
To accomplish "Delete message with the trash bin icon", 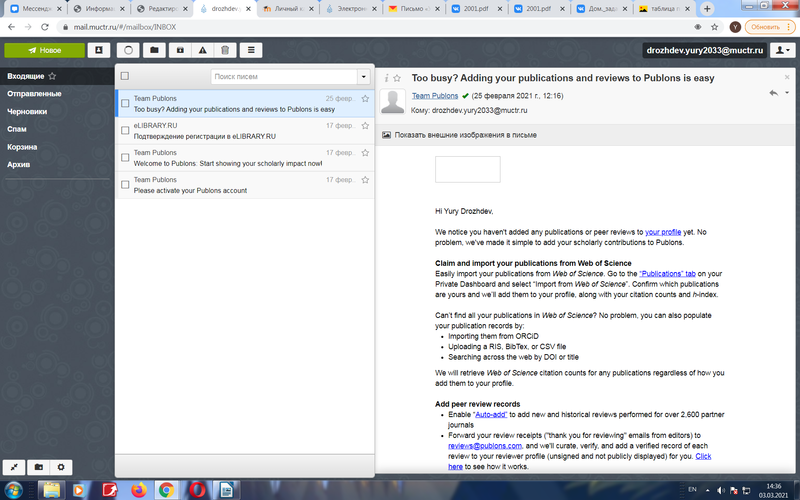I will tap(227, 50).
